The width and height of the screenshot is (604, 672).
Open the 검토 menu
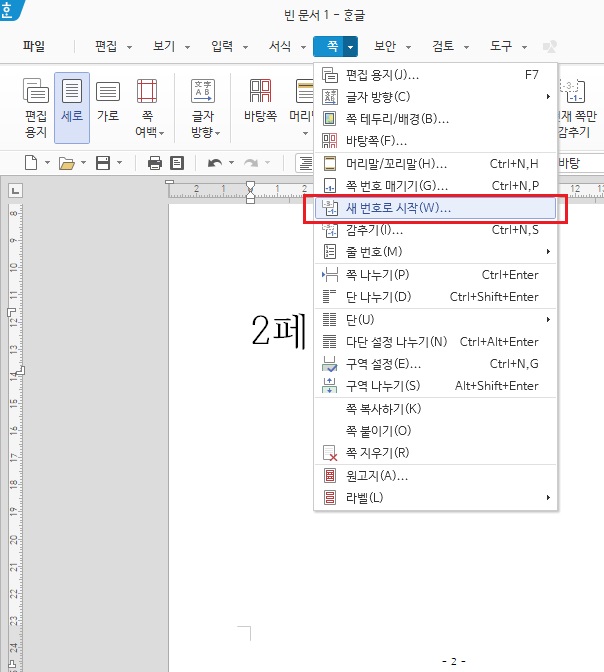pos(443,46)
